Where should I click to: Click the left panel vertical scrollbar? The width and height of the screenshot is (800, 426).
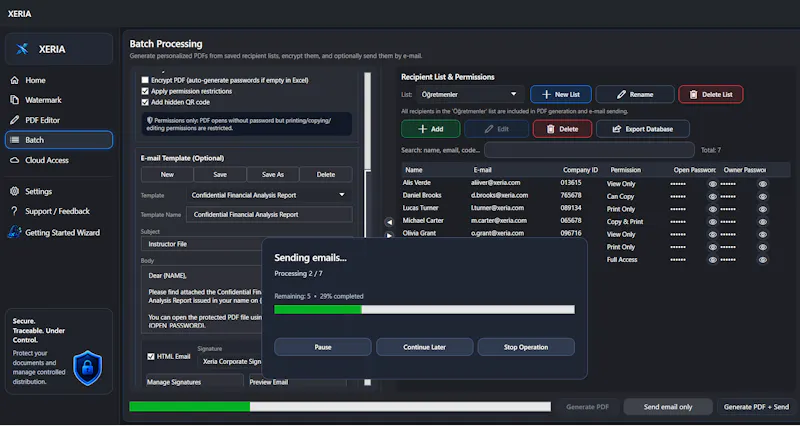[367, 122]
